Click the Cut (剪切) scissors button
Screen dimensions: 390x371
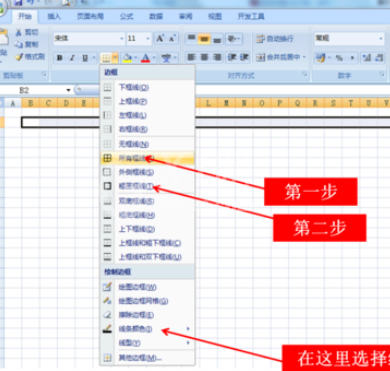click(27, 33)
